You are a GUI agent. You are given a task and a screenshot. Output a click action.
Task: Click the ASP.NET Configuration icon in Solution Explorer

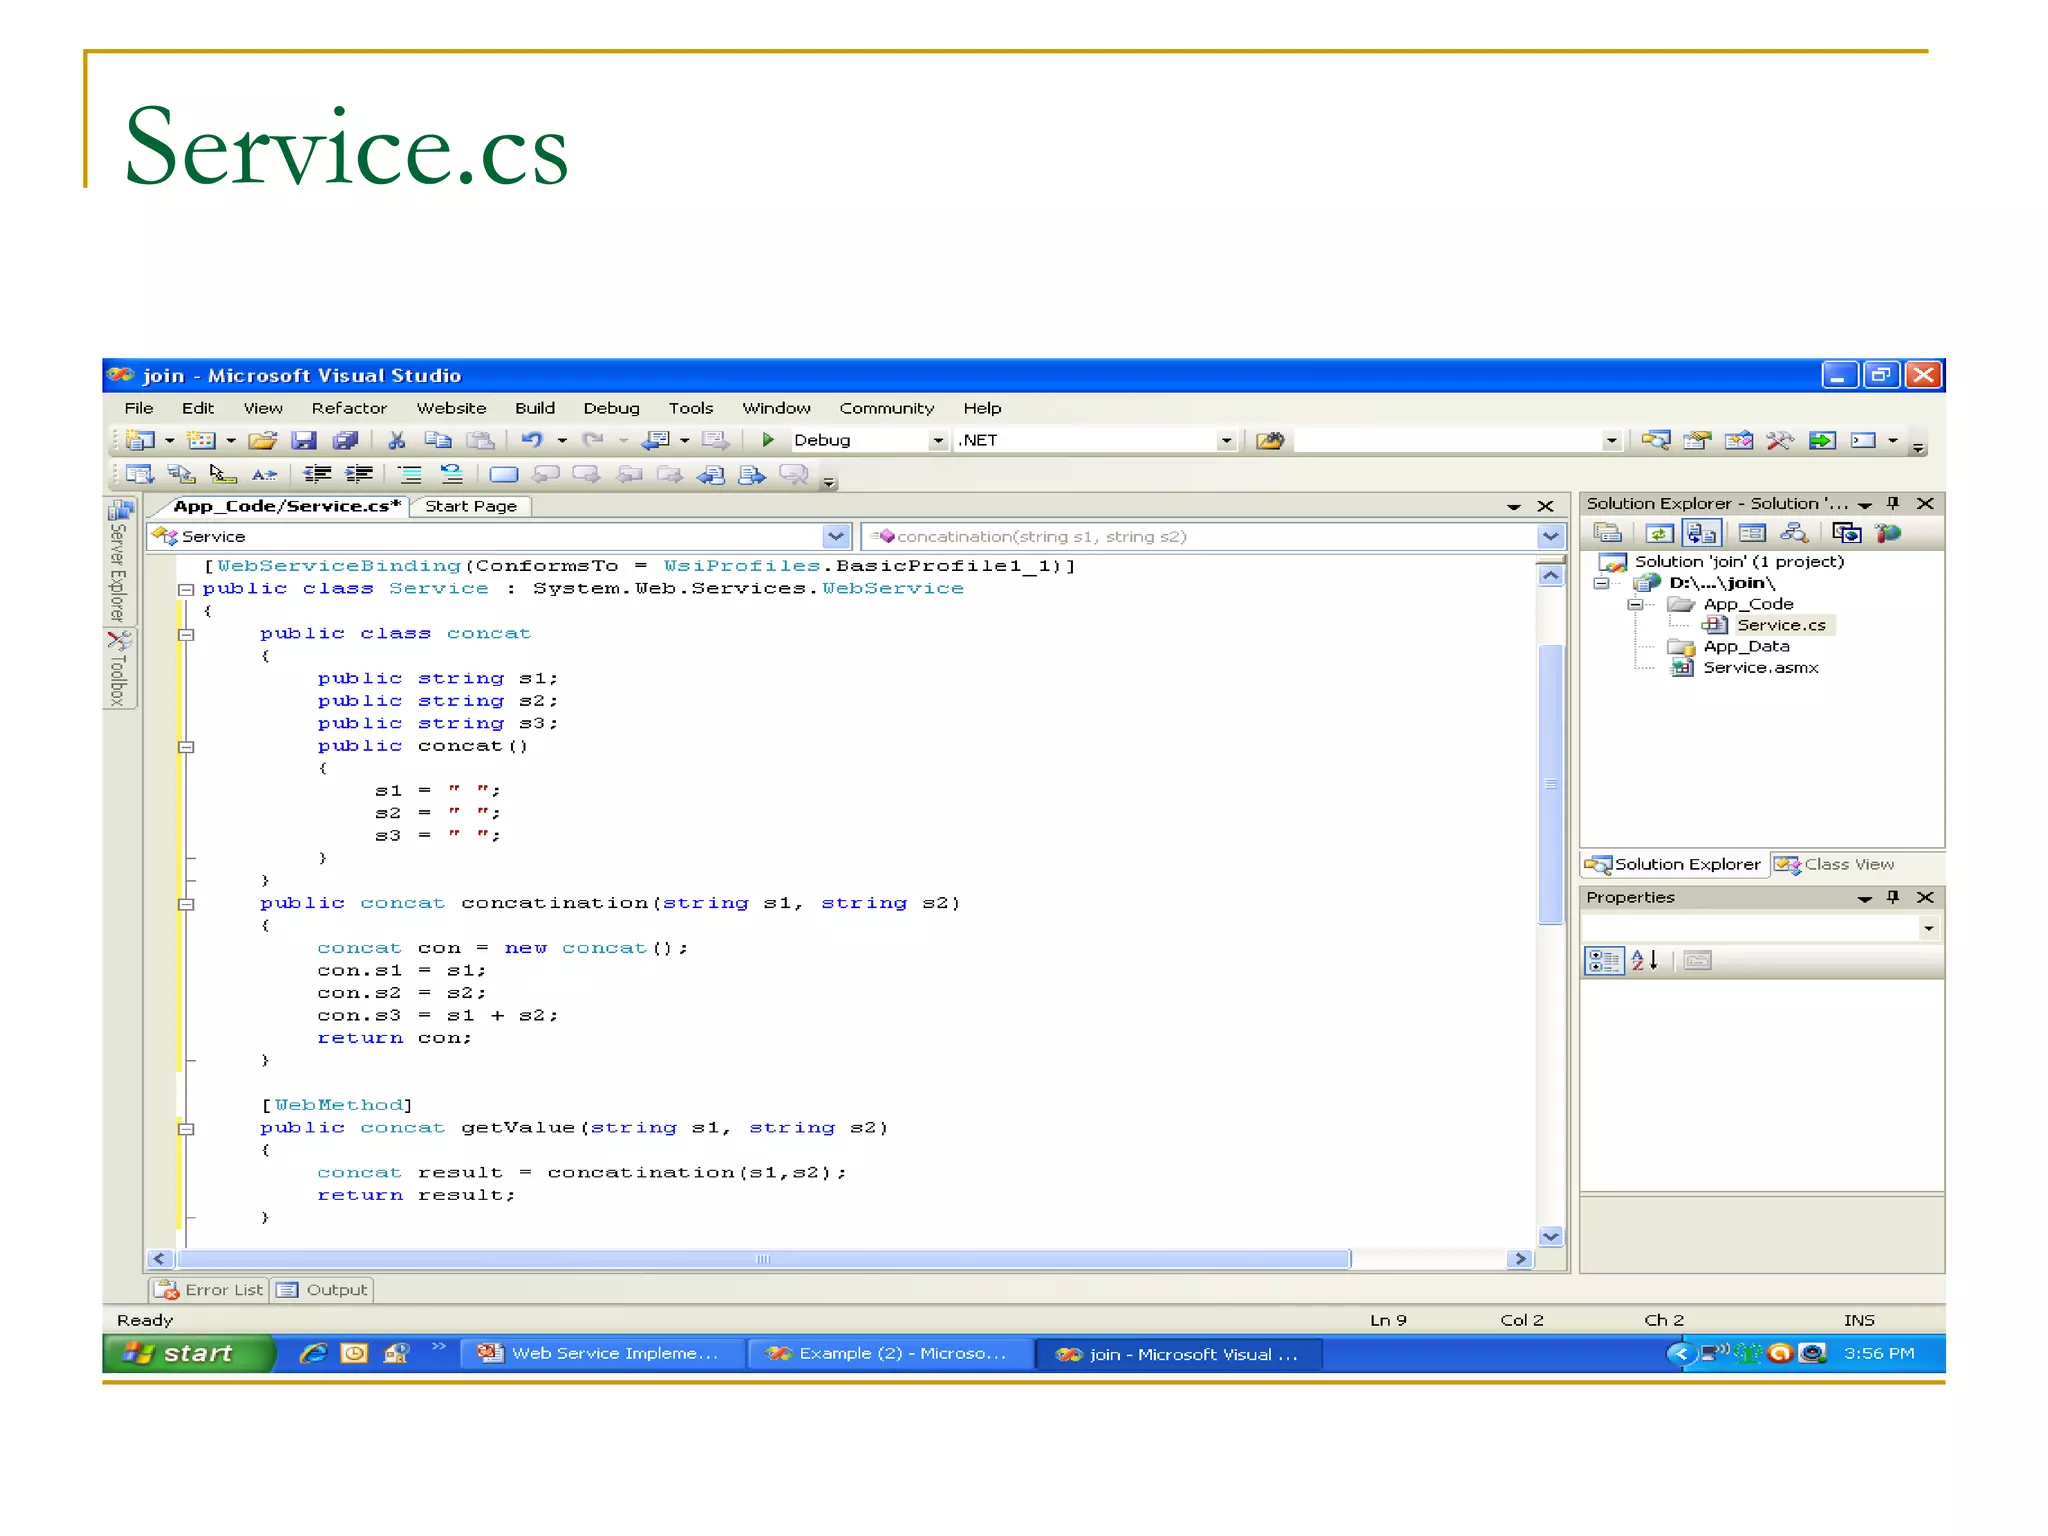(x=1888, y=534)
